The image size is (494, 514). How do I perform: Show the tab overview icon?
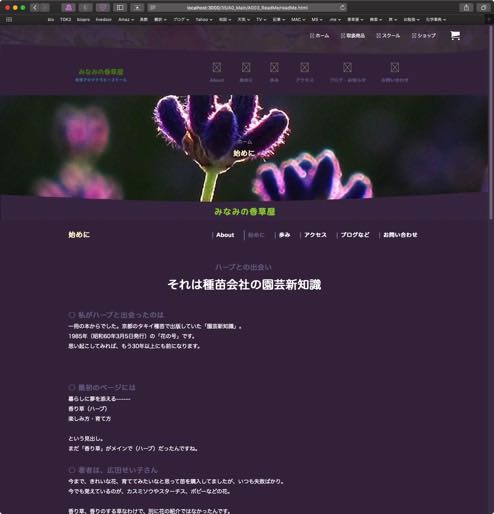[x=483, y=7]
